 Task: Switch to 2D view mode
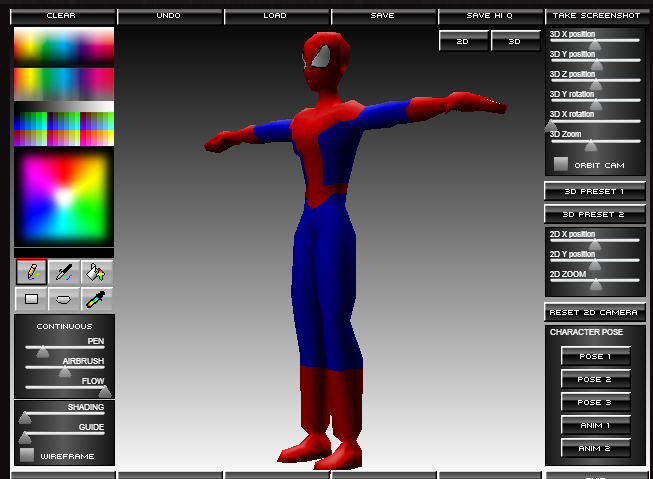click(x=463, y=41)
